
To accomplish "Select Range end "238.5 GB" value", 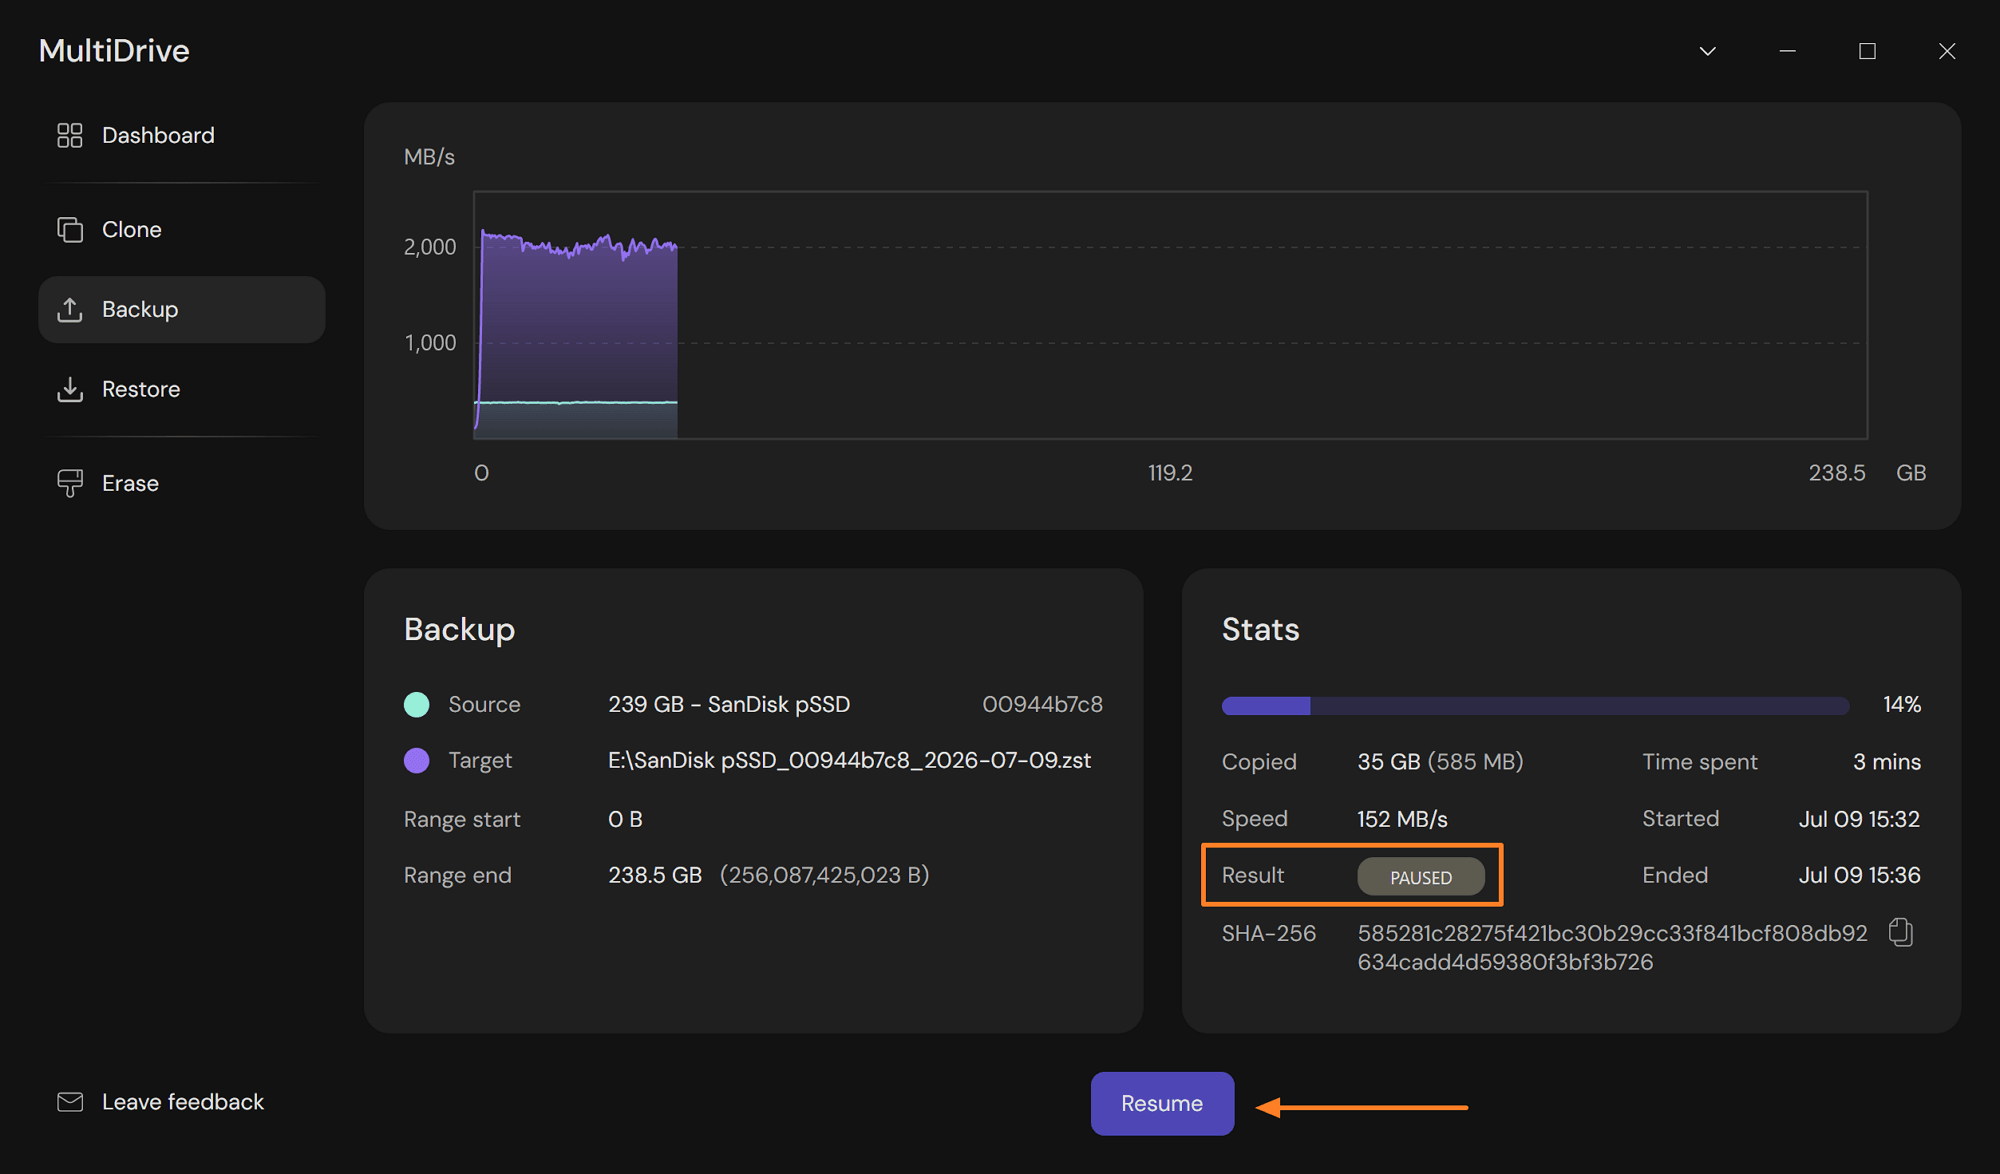I will 655,875.
